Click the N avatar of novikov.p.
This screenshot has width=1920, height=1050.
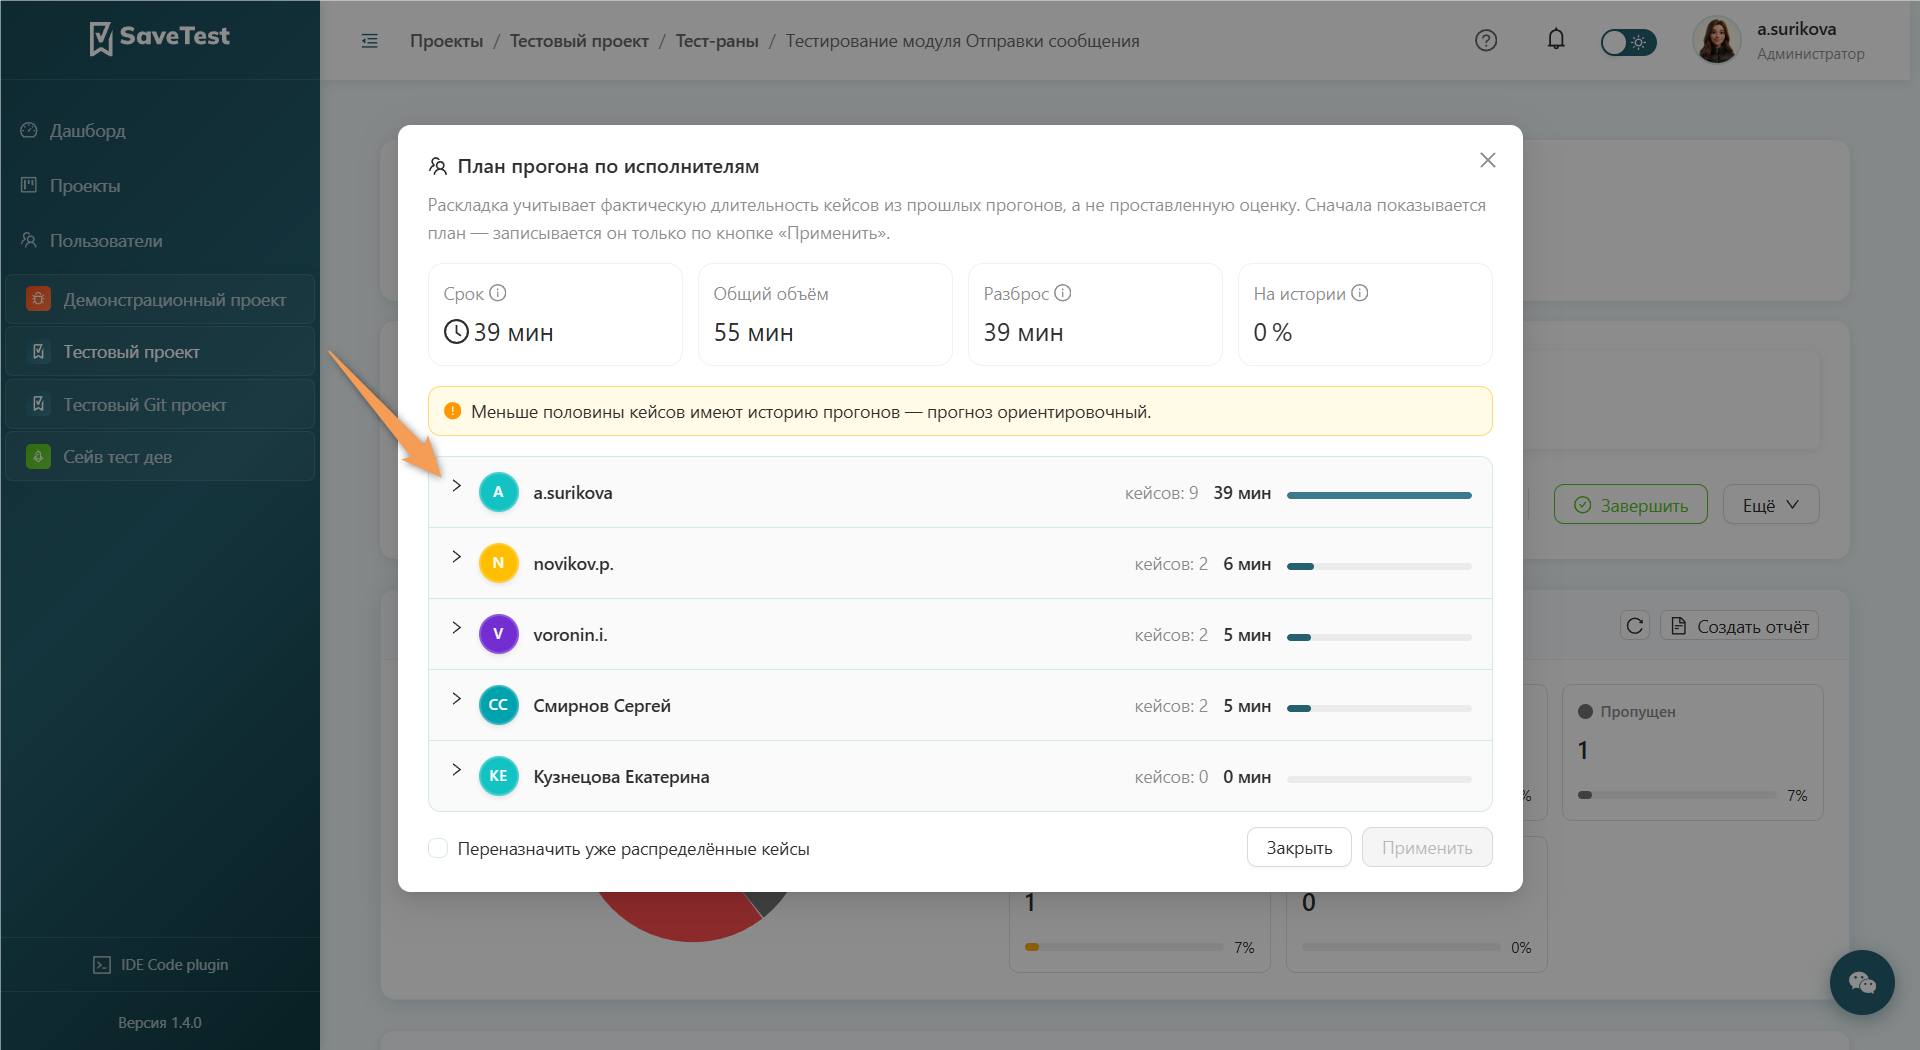pyautogui.click(x=498, y=563)
